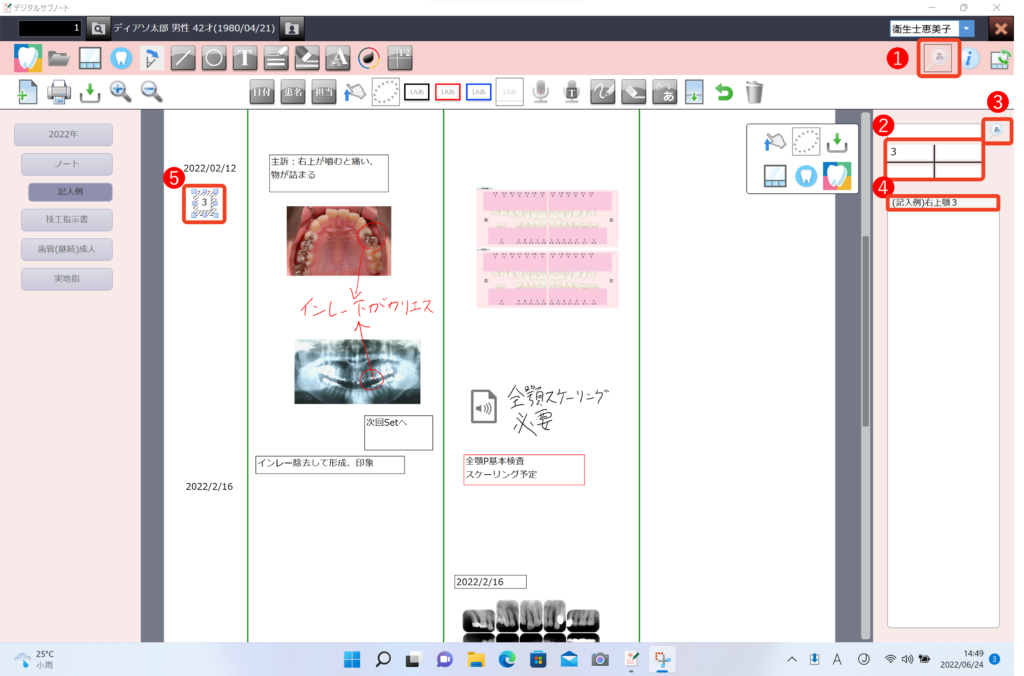Select search result (記入例)右上顎３
Image resolution: width=1024 pixels, height=676 pixels.
[x=943, y=203]
